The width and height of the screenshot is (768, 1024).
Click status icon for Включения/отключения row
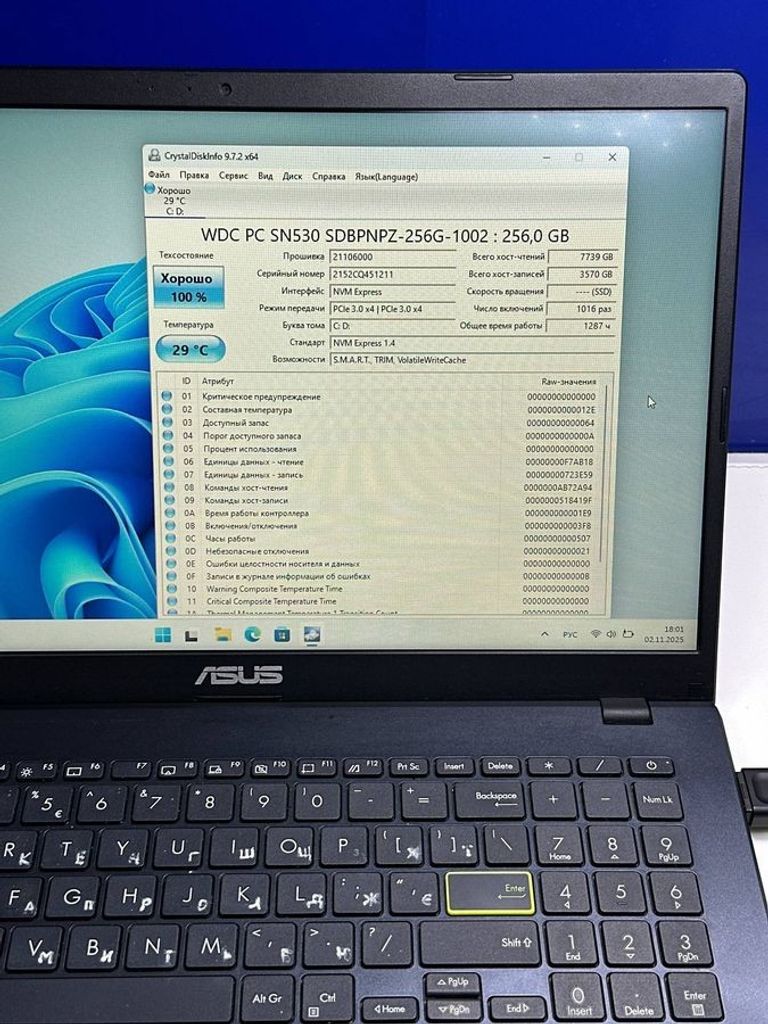click(x=170, y=525)
